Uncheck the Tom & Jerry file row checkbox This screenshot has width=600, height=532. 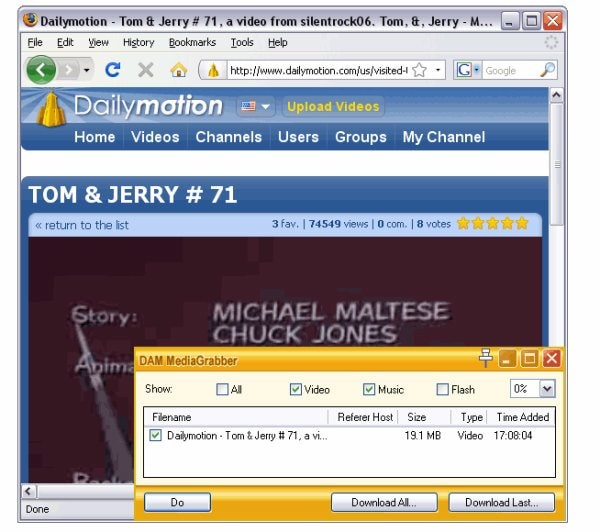coord(155,436)
